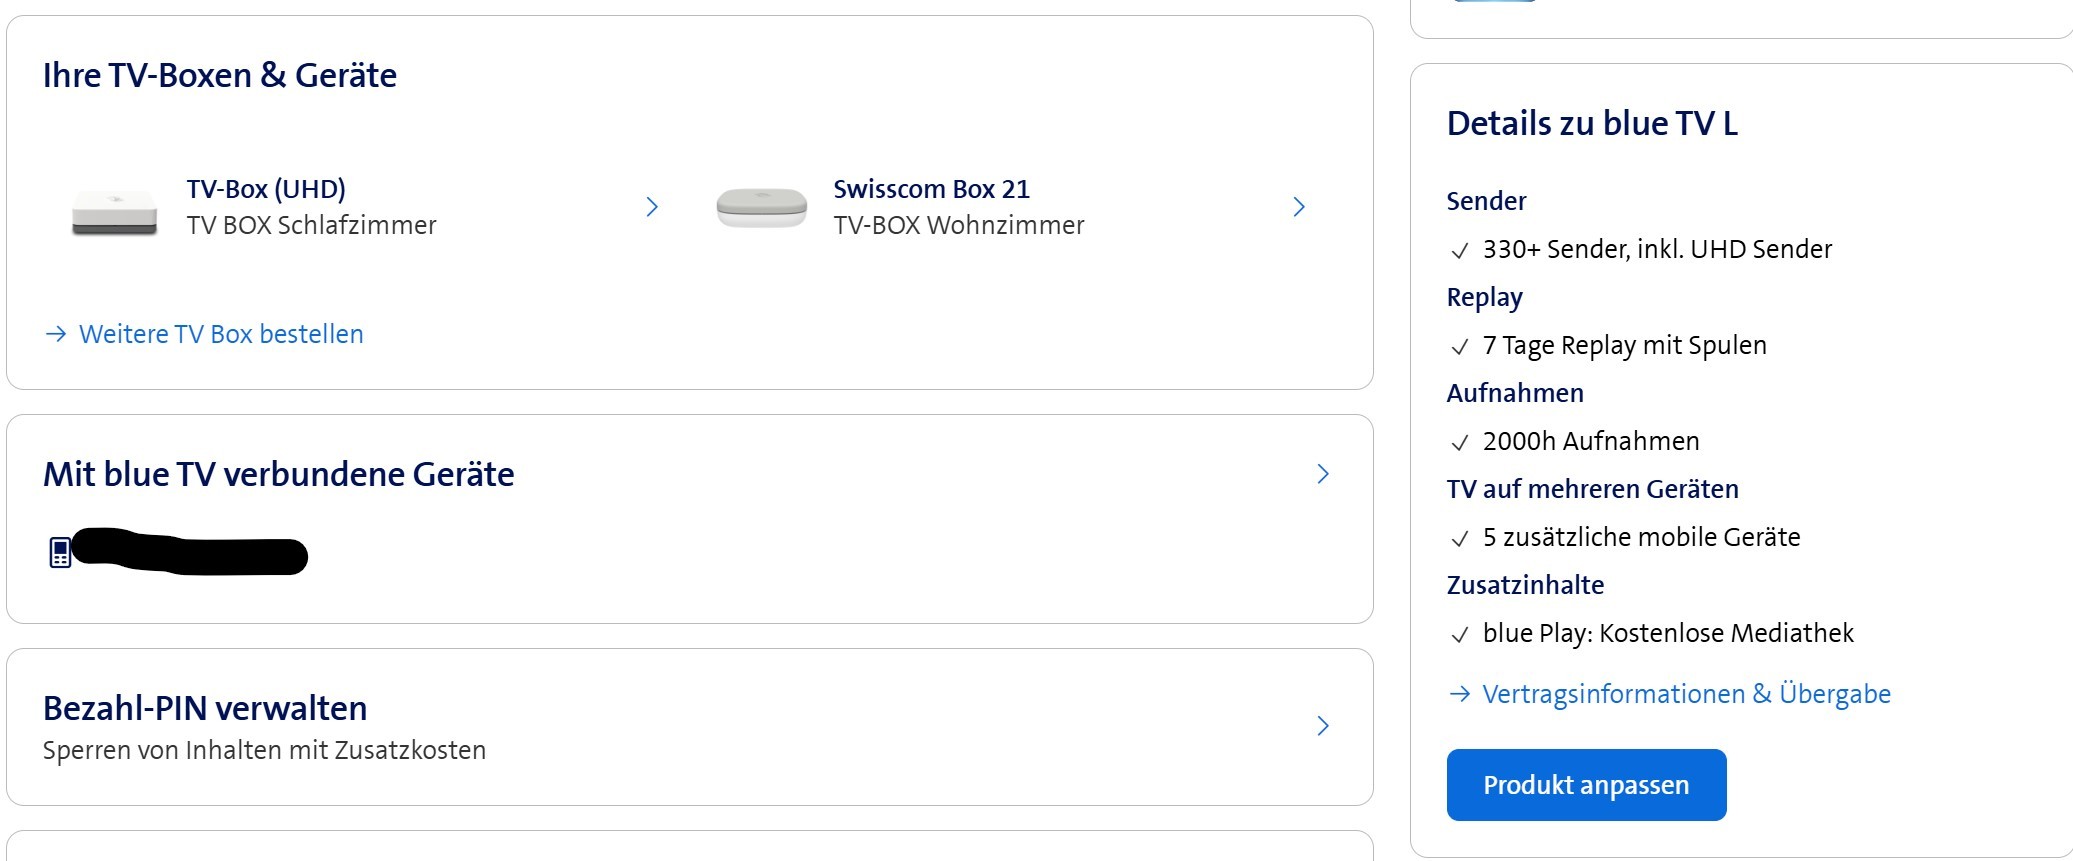Select the TV-BOX Wohnzimmer entry
The width and height of the screenshot is (2073, 861).
pyautogui.click(x=958, y=226)
